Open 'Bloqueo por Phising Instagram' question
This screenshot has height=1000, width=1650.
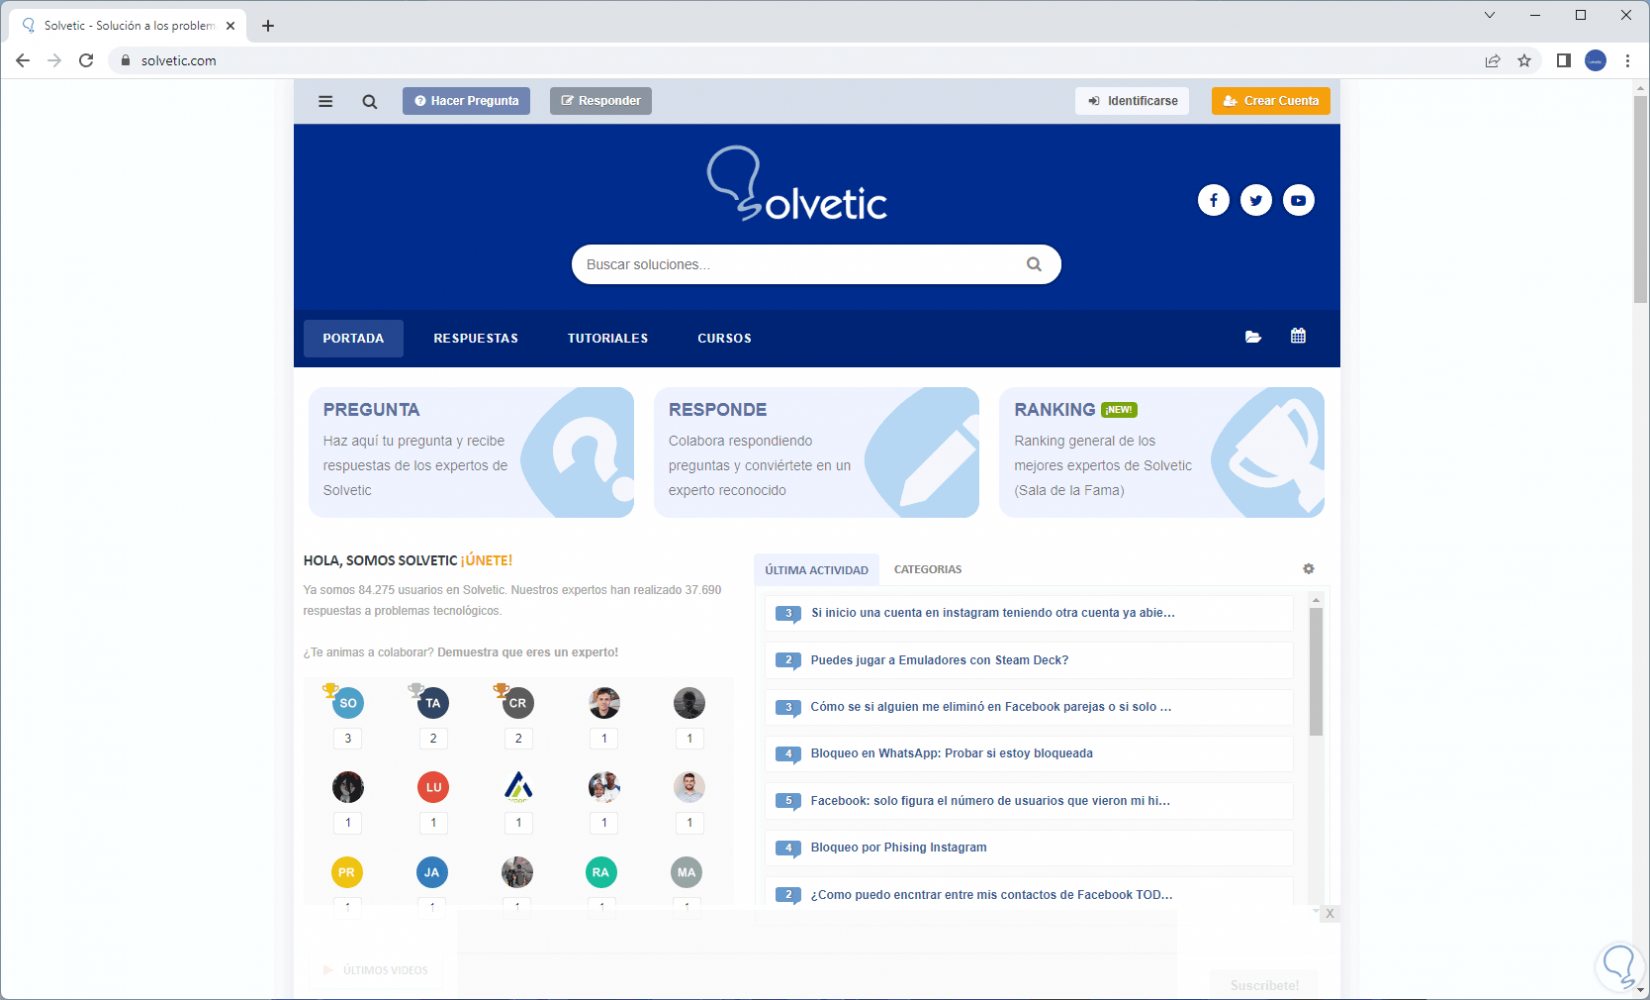pos(898,847)
